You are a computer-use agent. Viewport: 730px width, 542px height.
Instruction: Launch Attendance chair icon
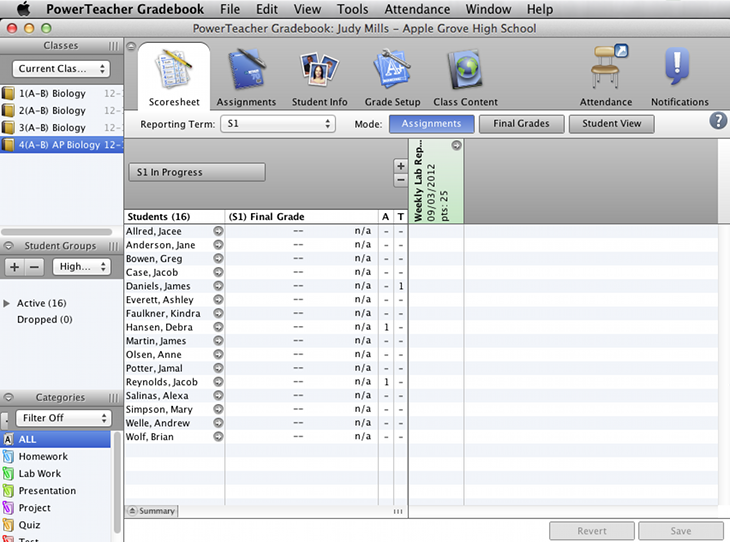click(x=608, y=68)
